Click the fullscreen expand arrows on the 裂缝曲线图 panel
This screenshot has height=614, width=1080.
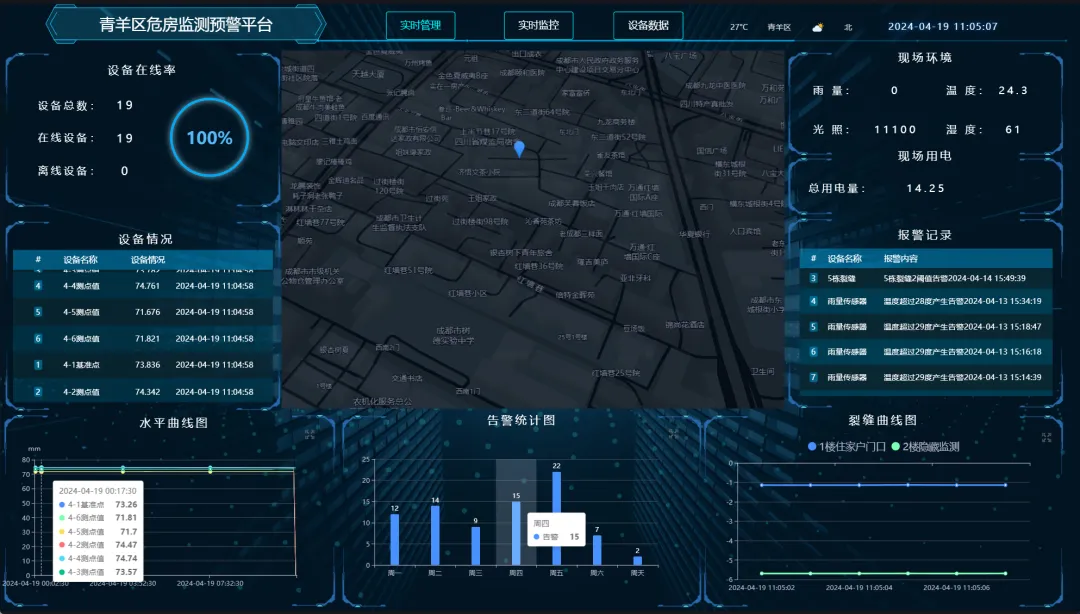1046,438
